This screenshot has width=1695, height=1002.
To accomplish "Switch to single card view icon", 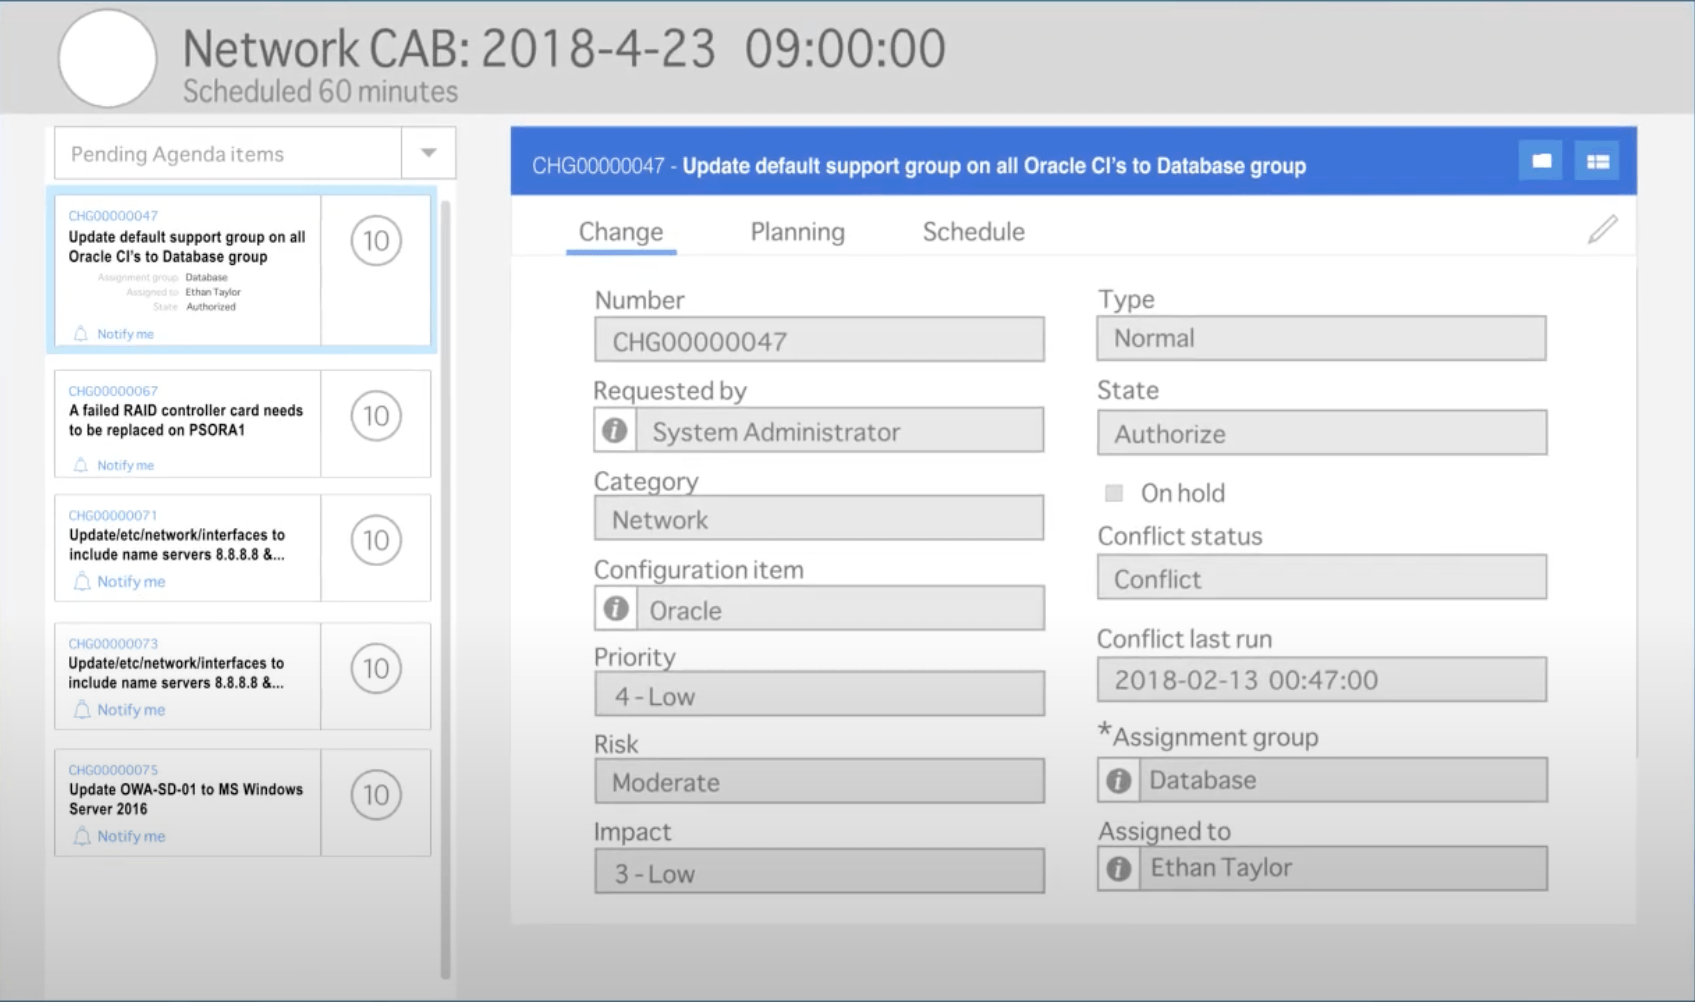I will (x=1541, y=161).
